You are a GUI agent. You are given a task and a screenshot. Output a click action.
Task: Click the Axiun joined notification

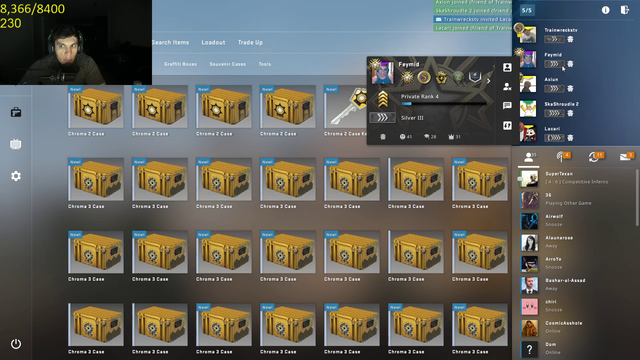pos(473,2)
